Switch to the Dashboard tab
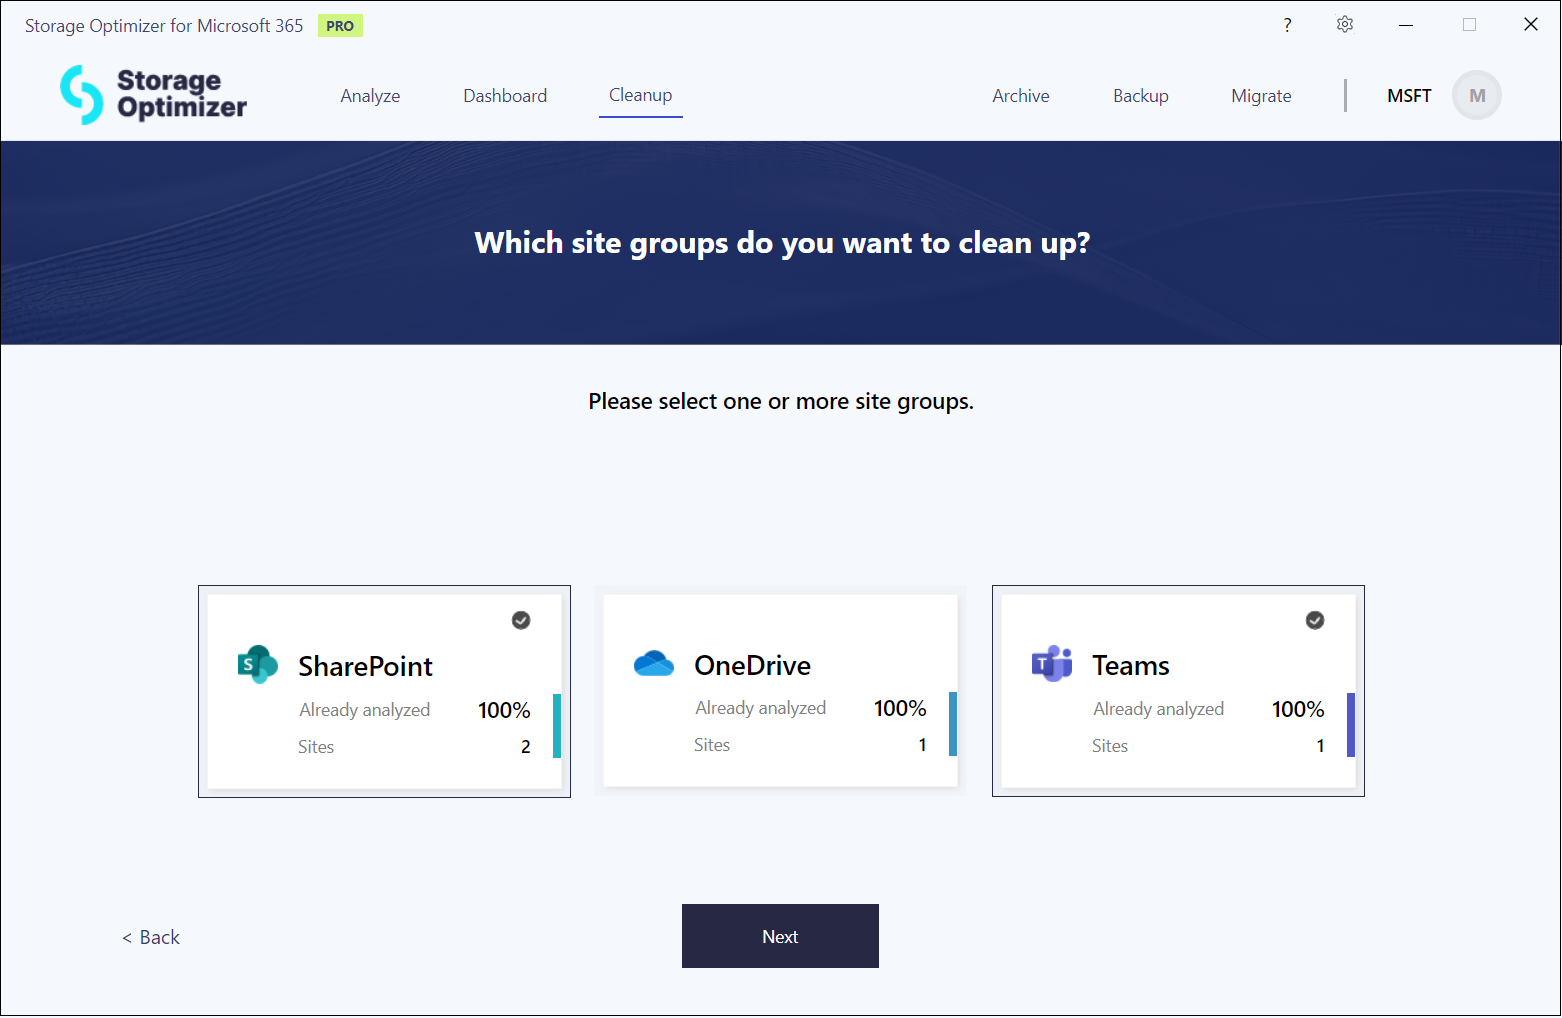This screenshot has width=1562, height=1018. point(505,96)
